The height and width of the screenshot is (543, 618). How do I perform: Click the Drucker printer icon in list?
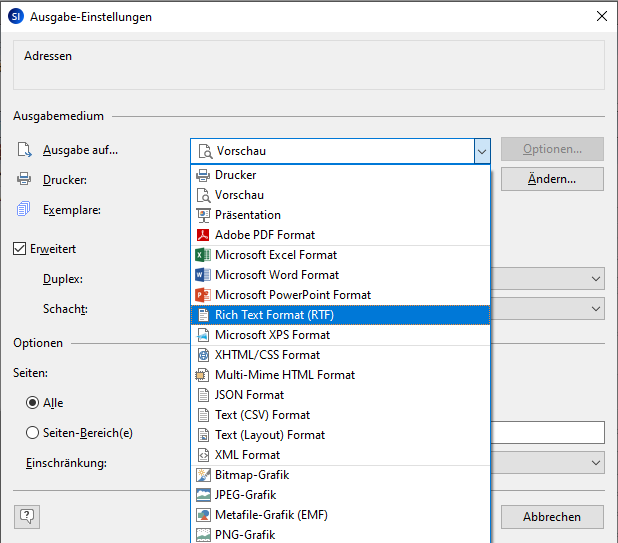pyautogui.click(x=203, y=175)
